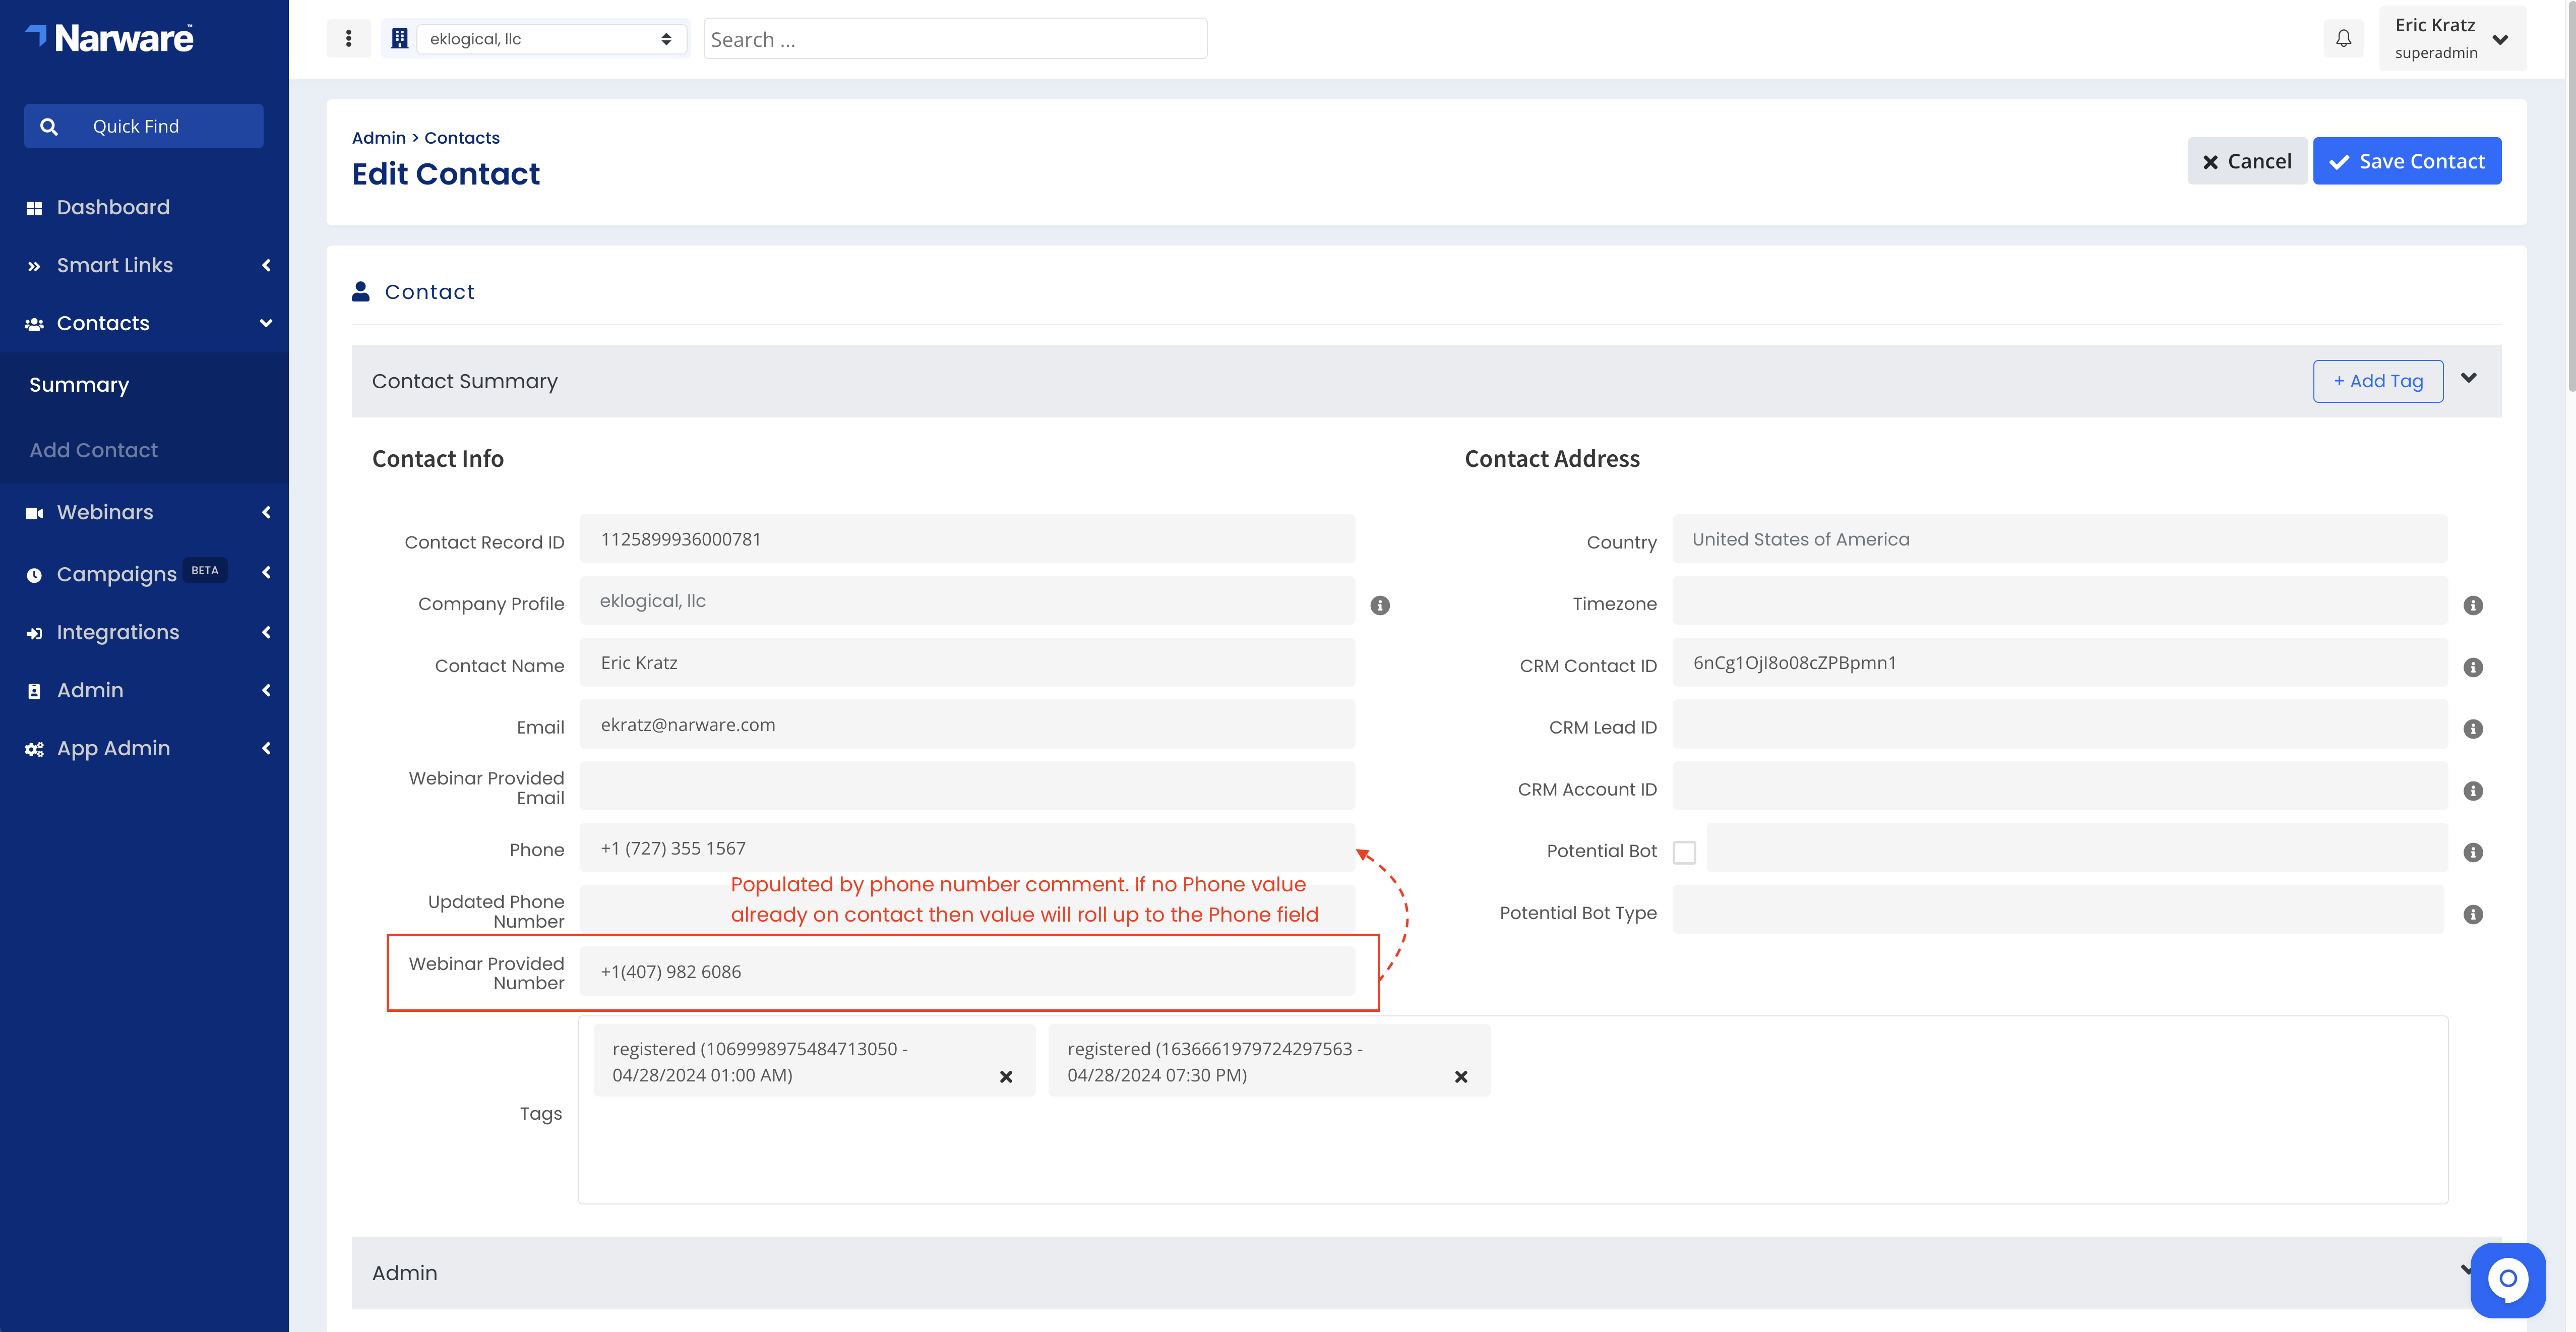Click the company building icon
Screen dimensions: 2576x1332
tap(400, 39)
